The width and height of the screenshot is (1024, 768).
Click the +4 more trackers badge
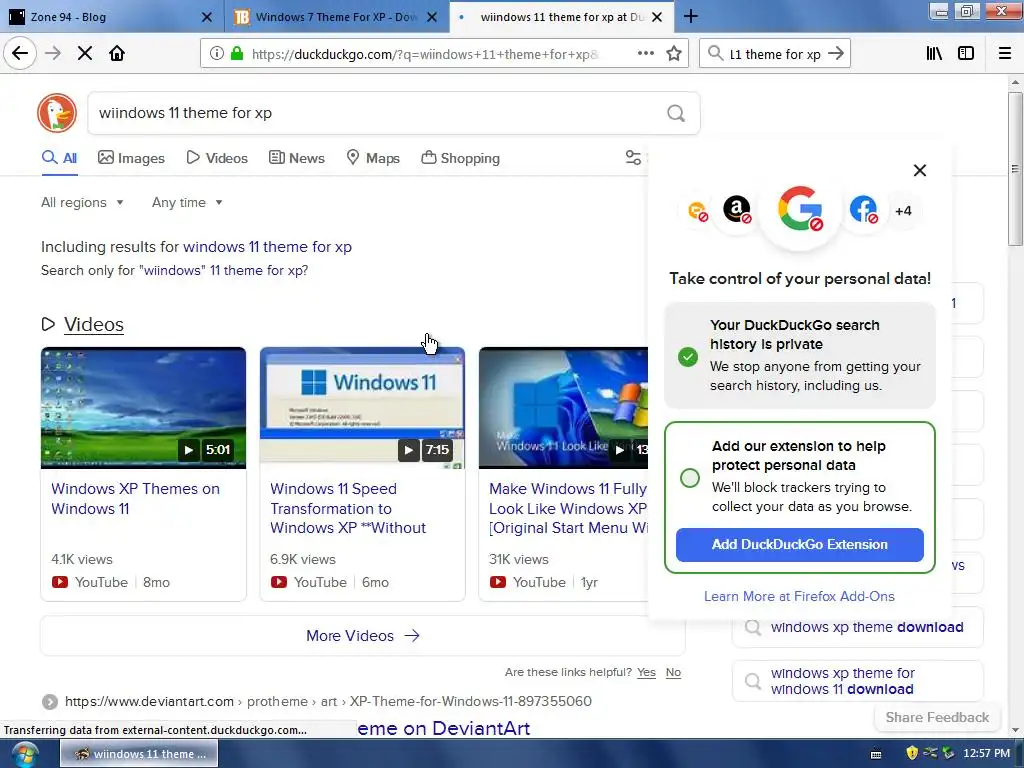[x=903, y=211]
